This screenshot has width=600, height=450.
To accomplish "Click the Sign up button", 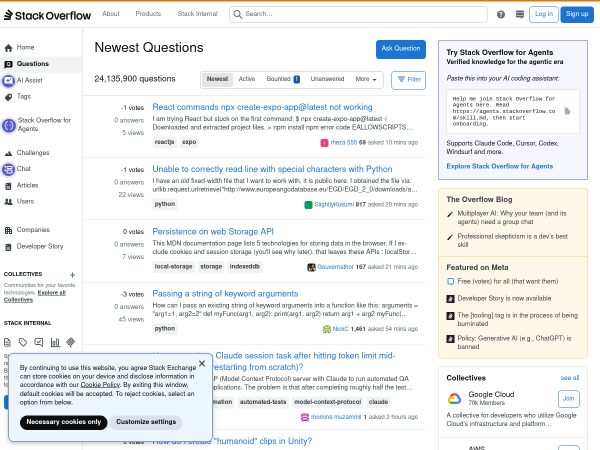I will (x=577, y=15).
